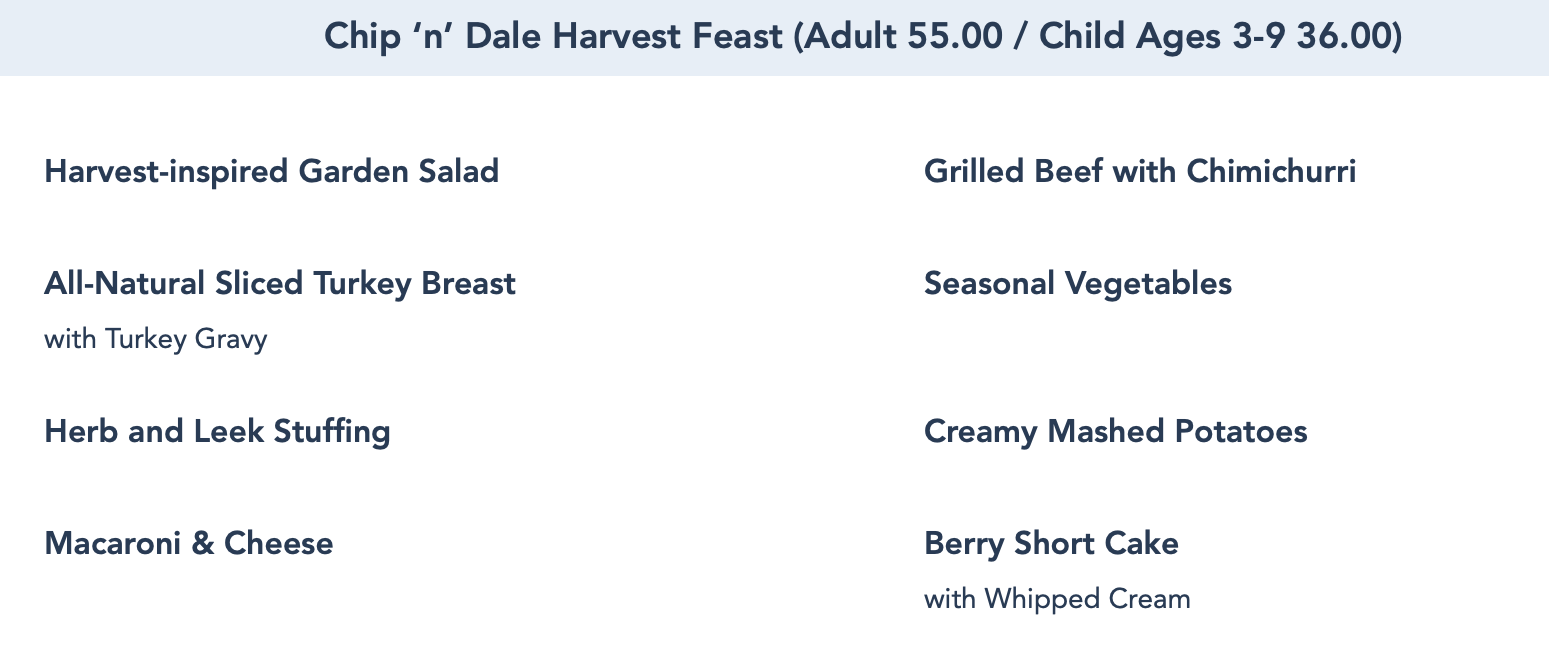Click the 'with Turkey Gravy' description
Screen dimensions: 1549x667
[x=156, y=339]
